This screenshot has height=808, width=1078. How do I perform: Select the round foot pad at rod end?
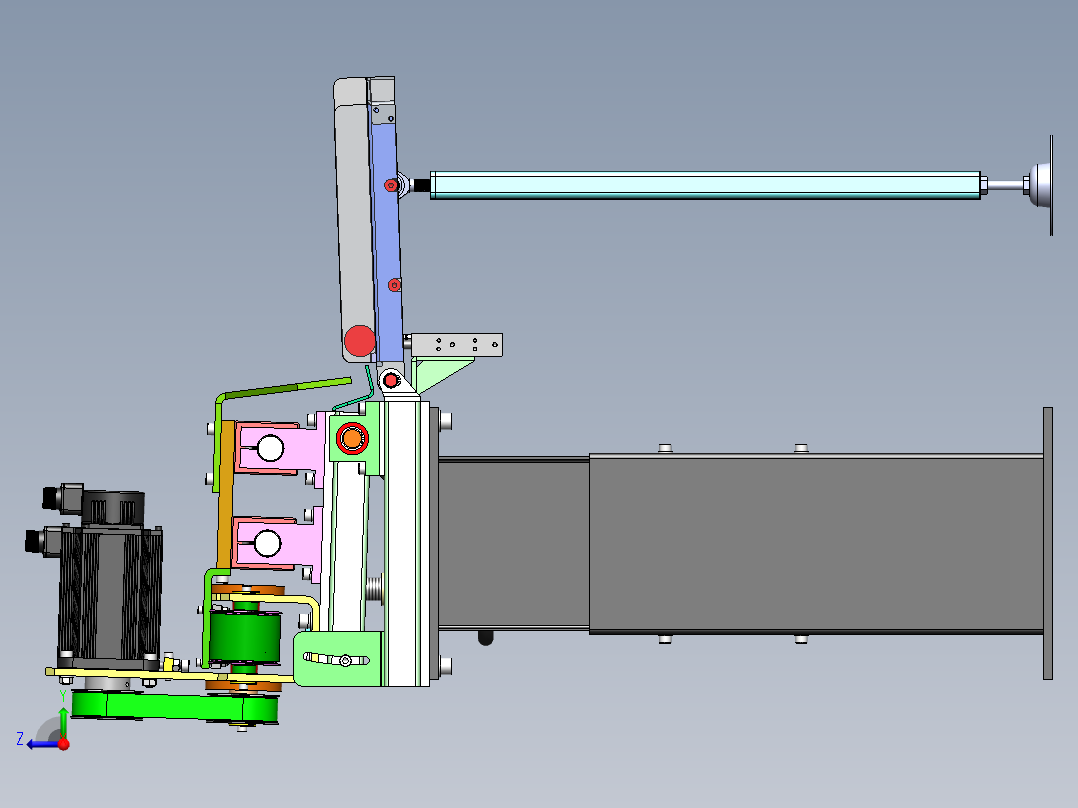1042,185
